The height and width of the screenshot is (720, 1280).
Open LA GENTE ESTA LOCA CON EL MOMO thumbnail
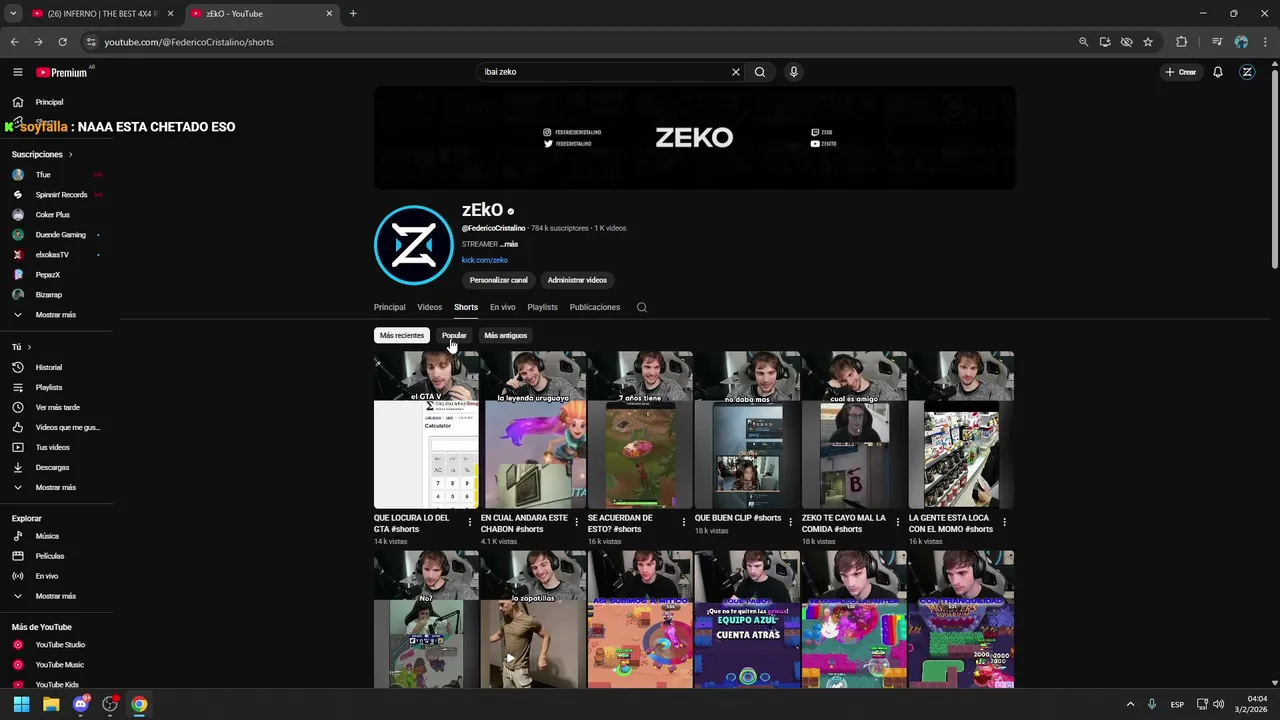[x=961, y=430]
